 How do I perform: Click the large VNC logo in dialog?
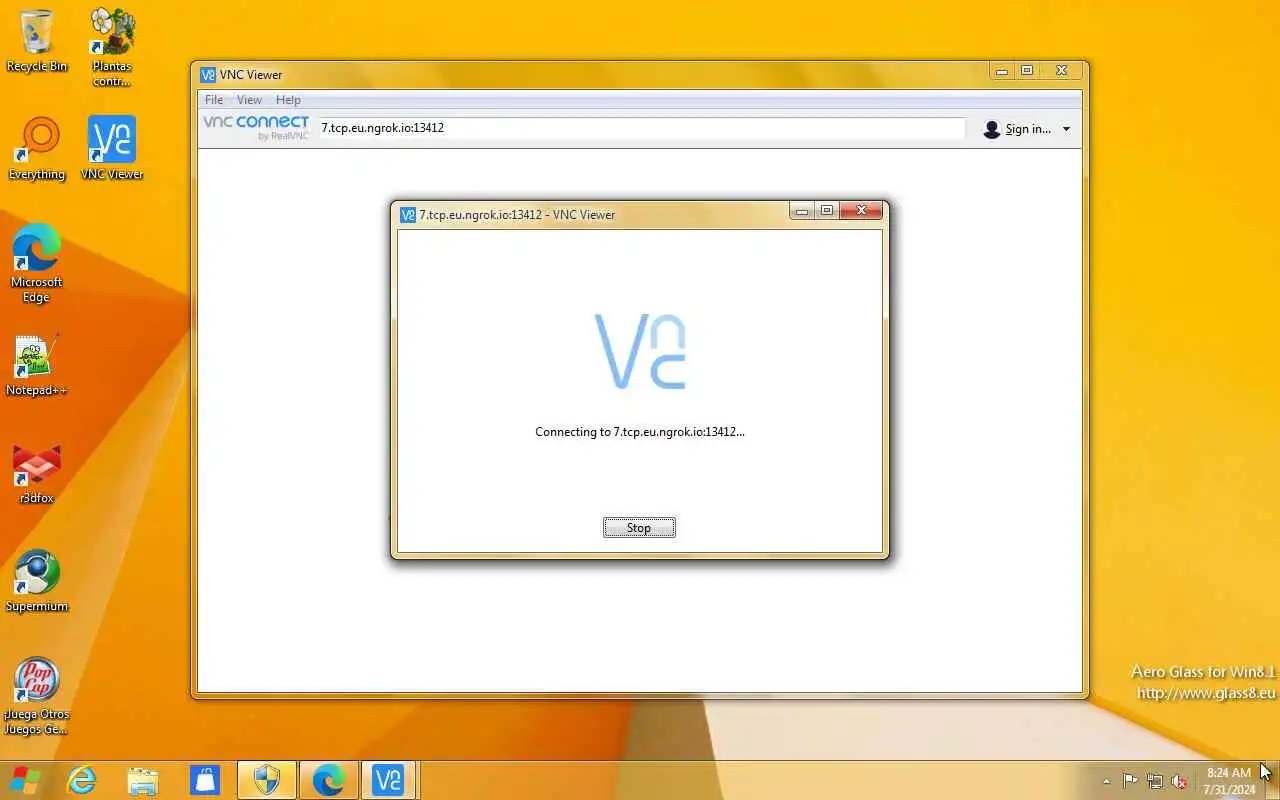[640, 351]
